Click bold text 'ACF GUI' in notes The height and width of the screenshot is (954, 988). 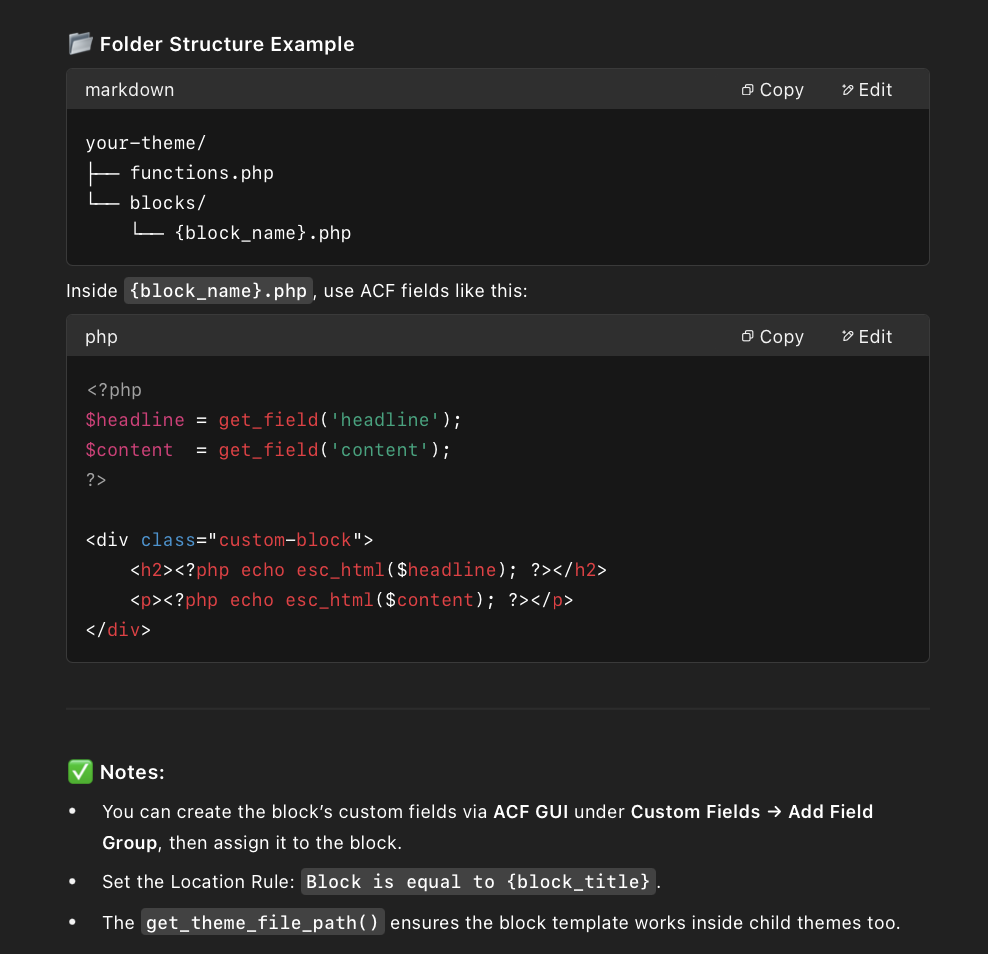pyautogui.click(x=531, y=812)
